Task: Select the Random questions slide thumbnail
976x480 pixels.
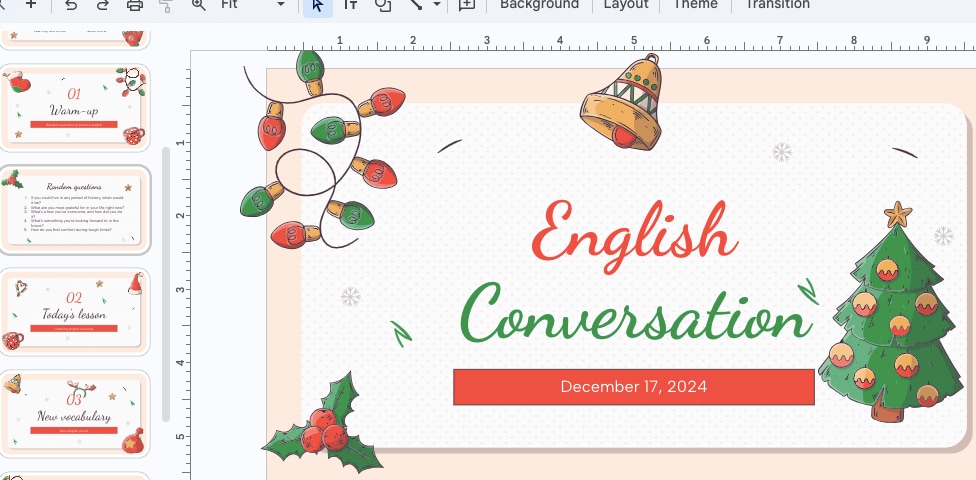Action: click(x=75, y=210)
